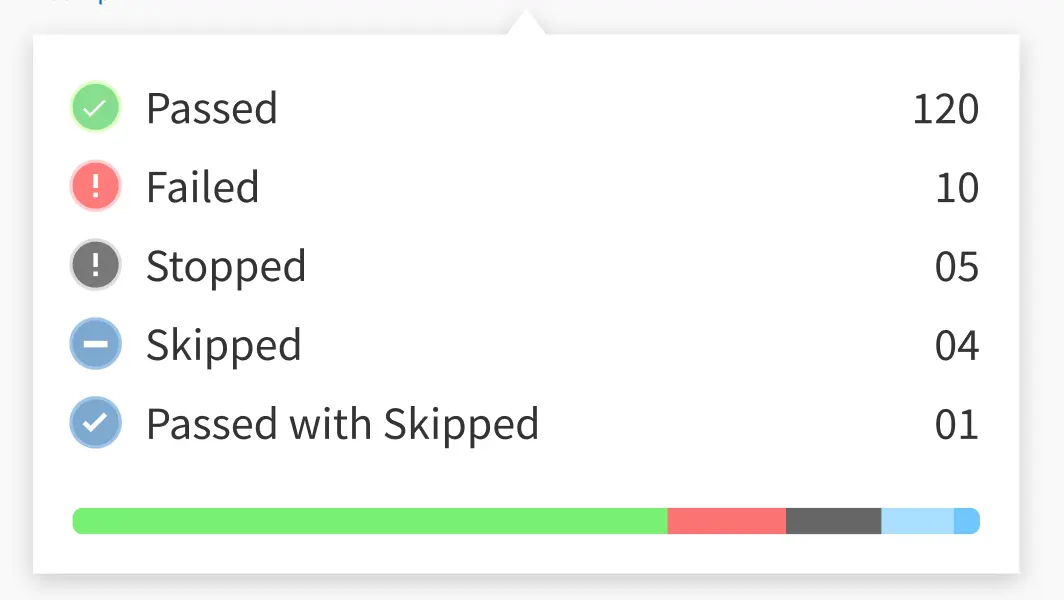
Task: Select the Passed with Skipped label
Action: point(342,424)
